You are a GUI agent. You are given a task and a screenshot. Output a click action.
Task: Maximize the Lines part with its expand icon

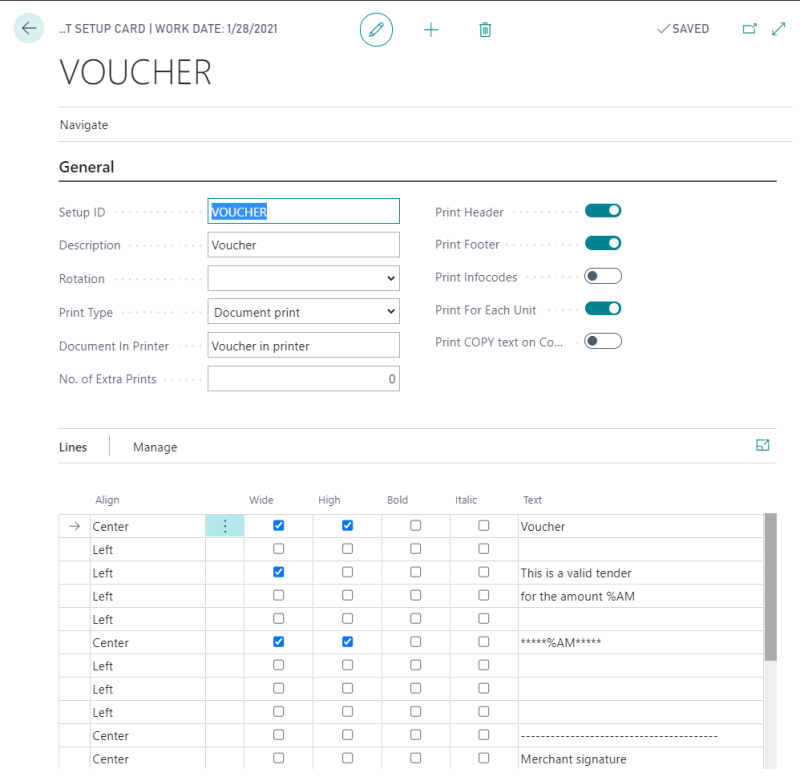coord(762,445)
